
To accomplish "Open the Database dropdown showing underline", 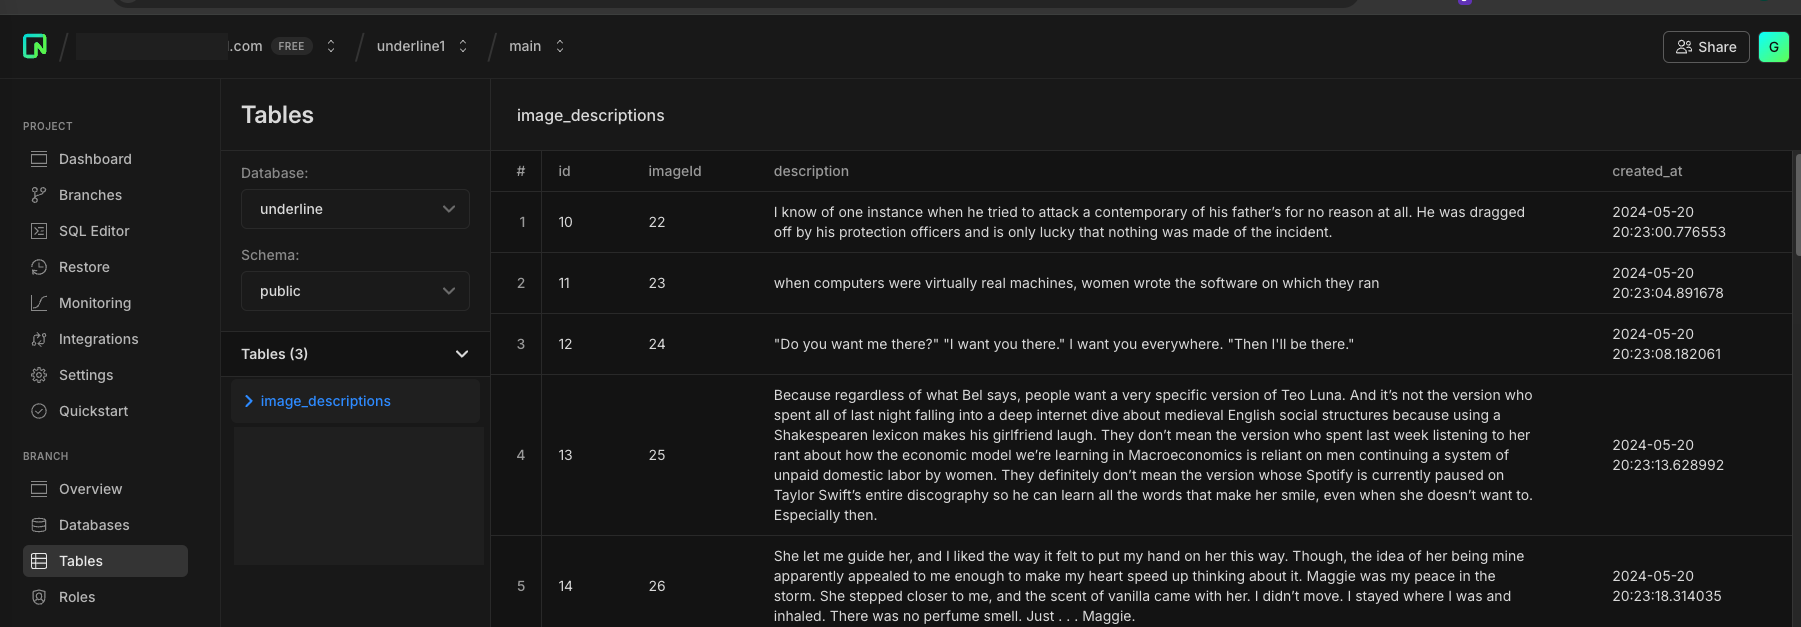I will click(355, 209).
